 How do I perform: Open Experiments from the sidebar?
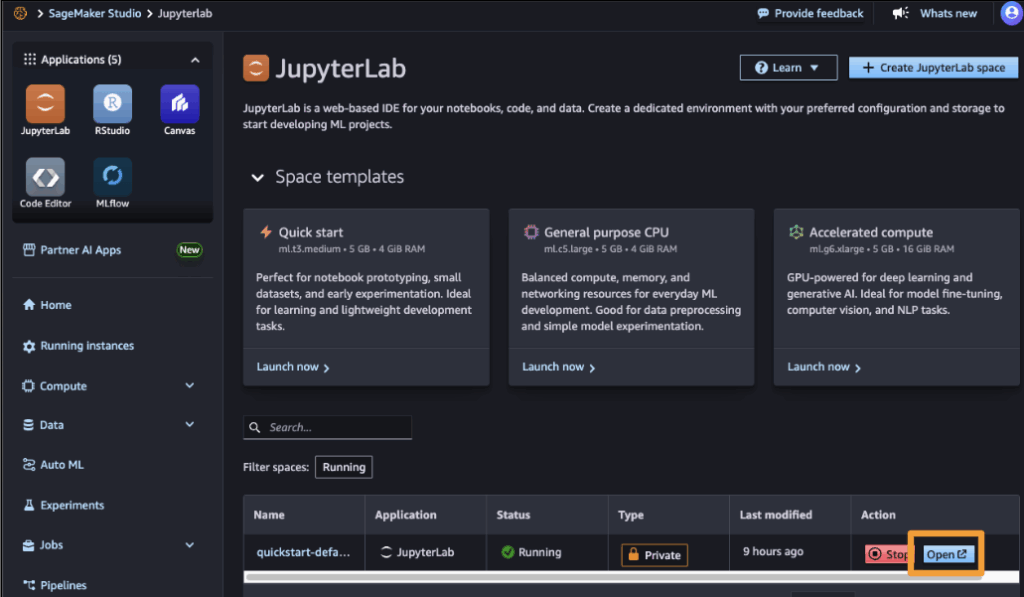click(72, 506)
